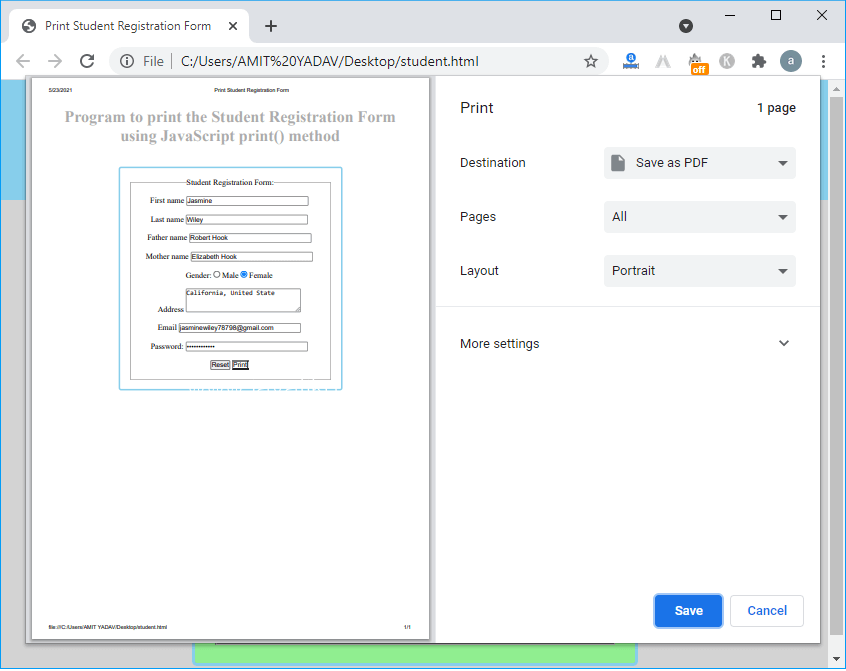Close the Print Student Registration Form tab
Image resolution: width=846 pixels, height=671 pixels.
click(233, 26)
